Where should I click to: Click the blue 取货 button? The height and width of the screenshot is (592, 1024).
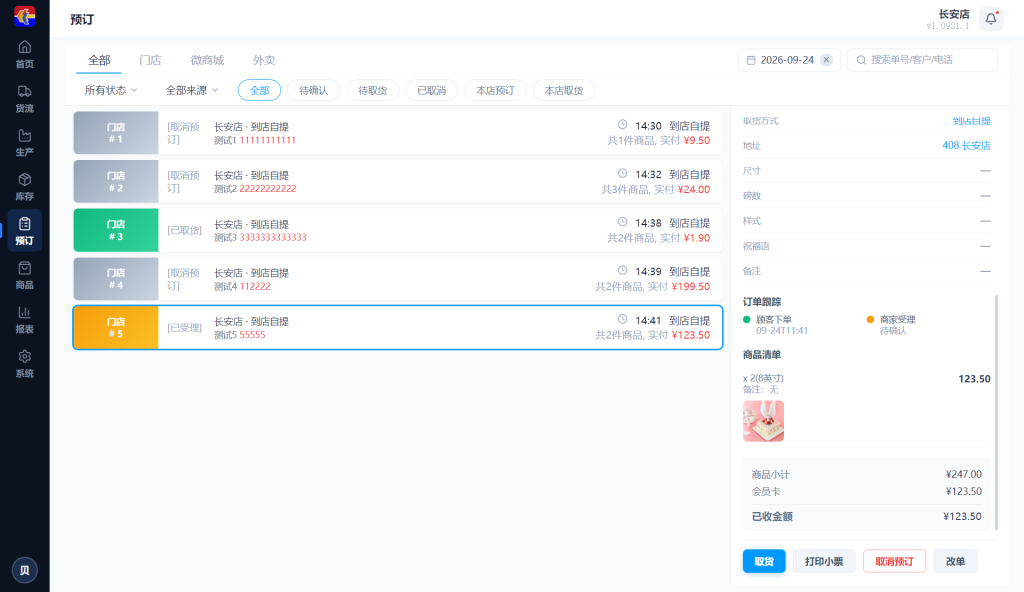(764, 561)
